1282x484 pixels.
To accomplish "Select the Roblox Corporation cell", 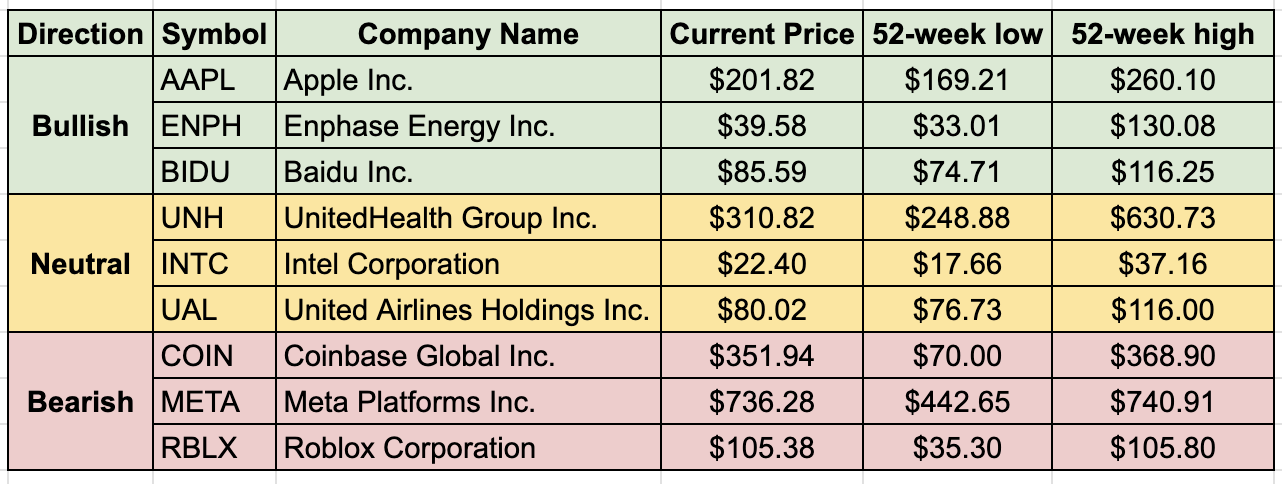I will click(x=468, y=448).
